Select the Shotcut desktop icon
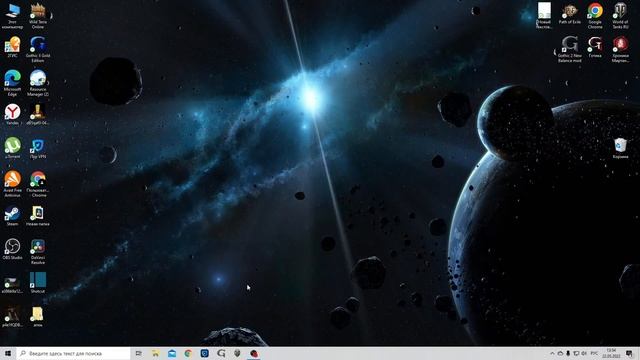The width and height of the screenshot is (640, 360). coord(38,282)
